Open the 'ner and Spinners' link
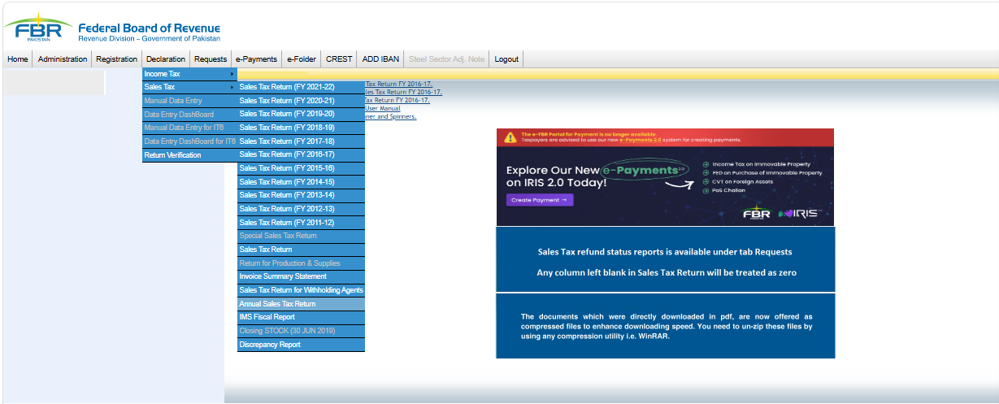999x404 pixels. (391, 117)
